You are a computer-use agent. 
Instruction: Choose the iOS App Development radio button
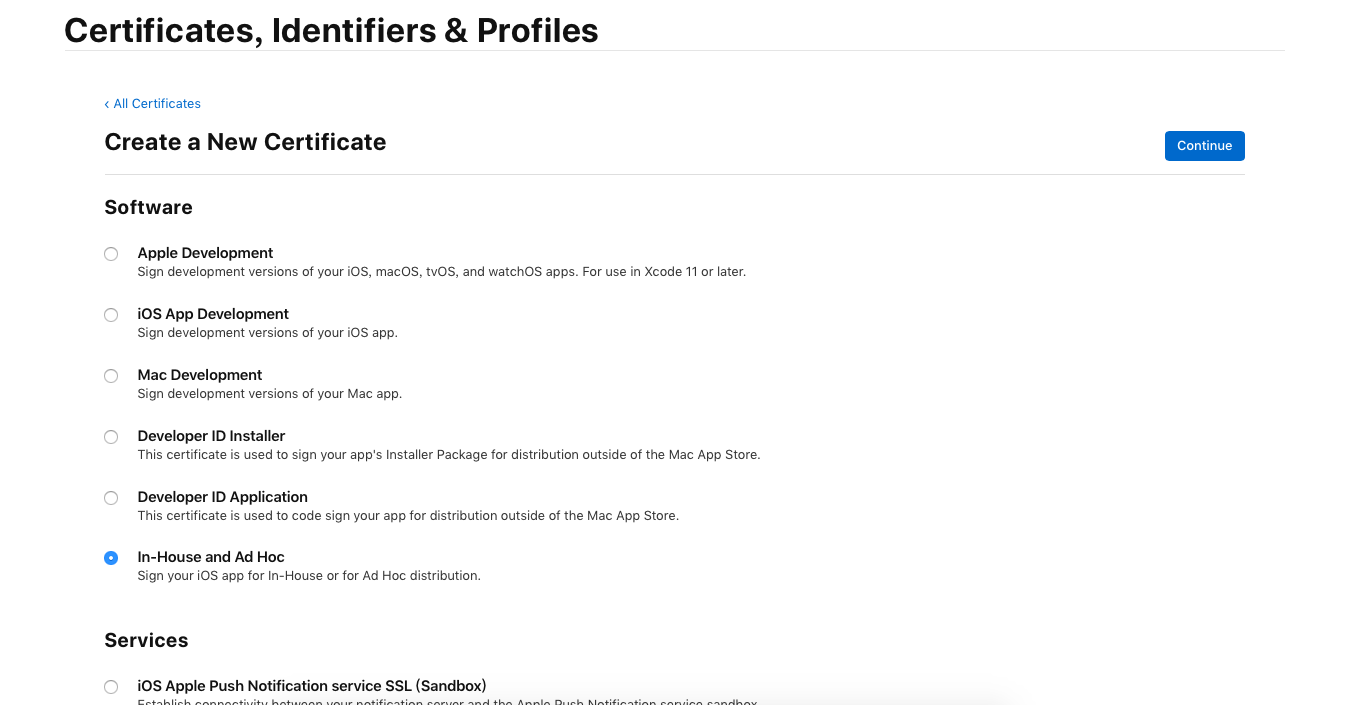coord(111,315)
